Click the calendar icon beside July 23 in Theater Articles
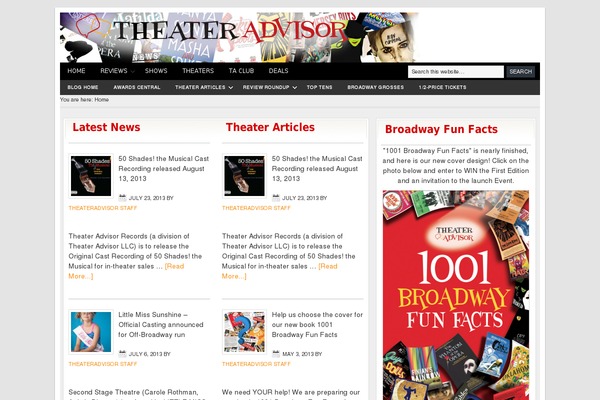 pos(276,198)
